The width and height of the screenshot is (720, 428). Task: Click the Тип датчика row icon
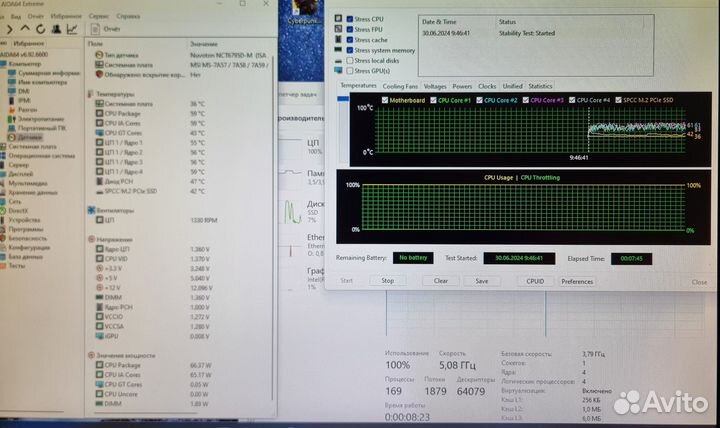99,55
